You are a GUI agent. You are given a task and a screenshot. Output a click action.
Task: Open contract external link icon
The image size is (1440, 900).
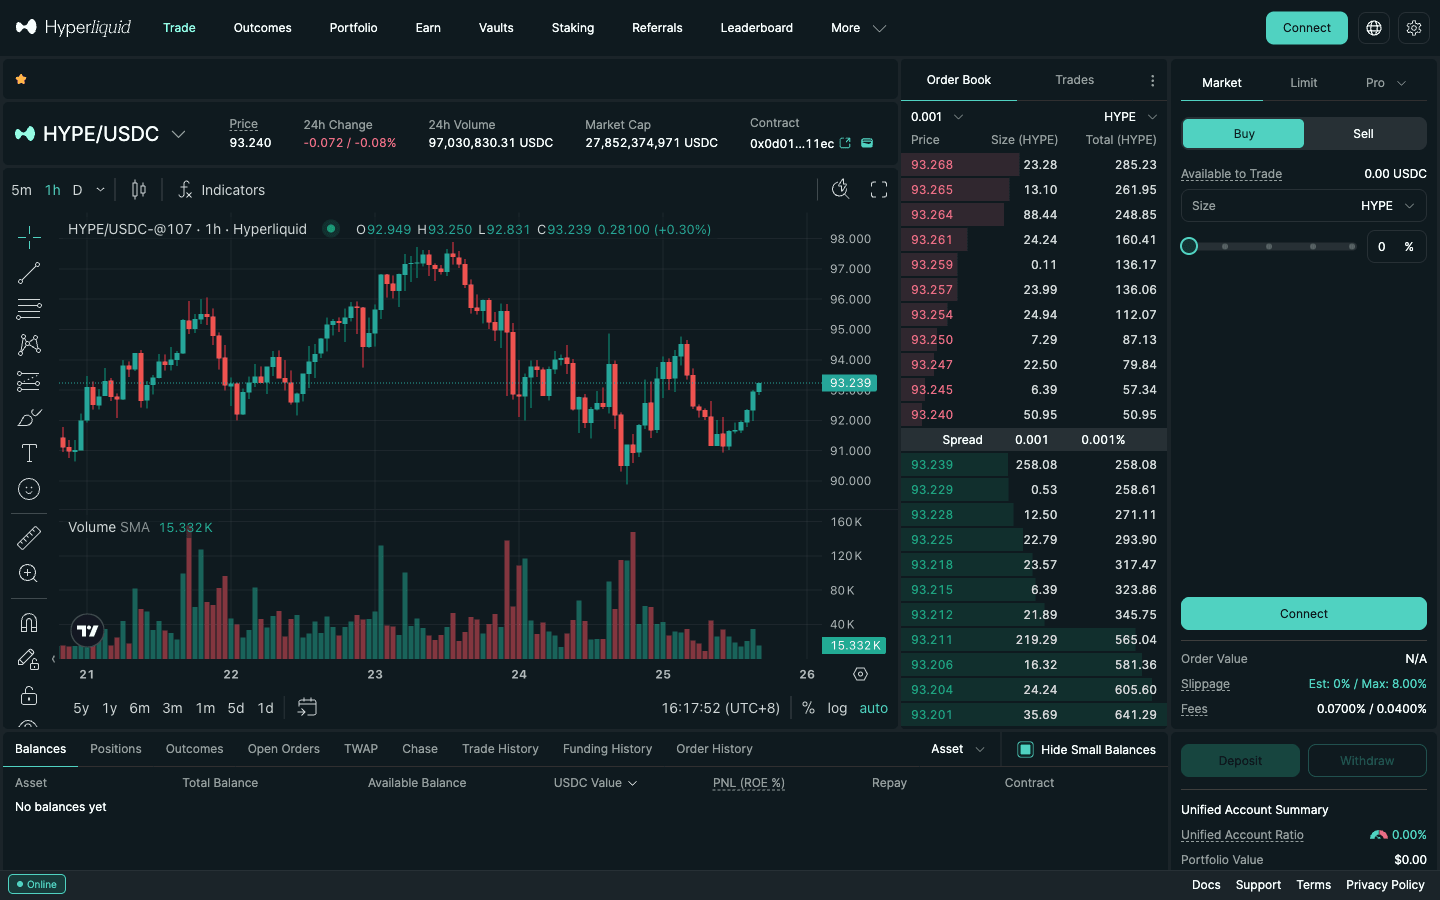[x=845, y=143]
